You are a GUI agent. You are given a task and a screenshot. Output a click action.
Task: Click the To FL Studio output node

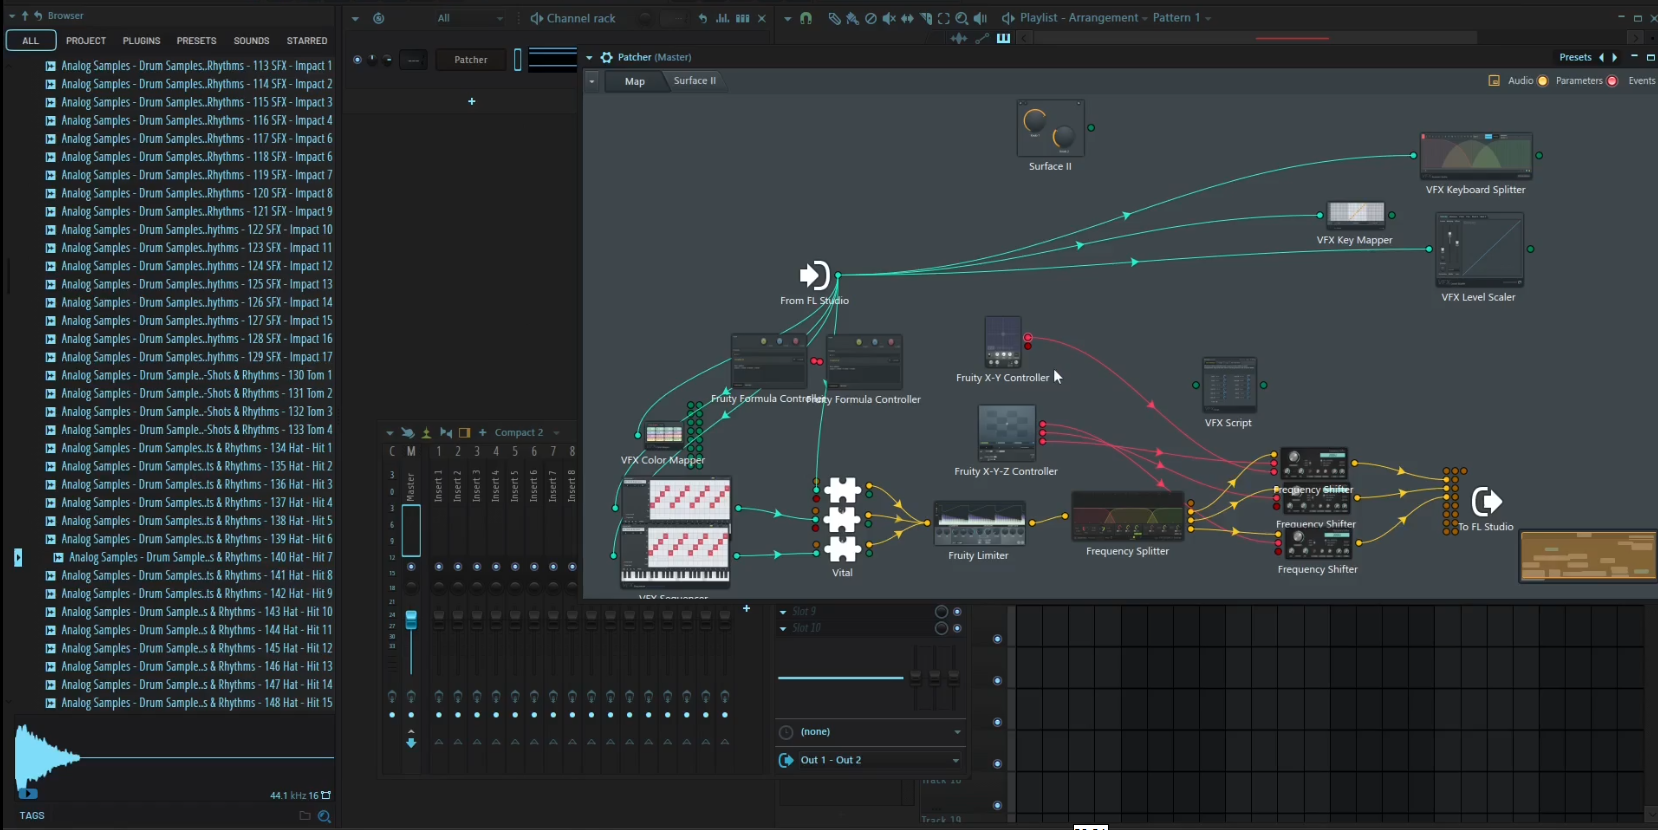coord(1486,502)
